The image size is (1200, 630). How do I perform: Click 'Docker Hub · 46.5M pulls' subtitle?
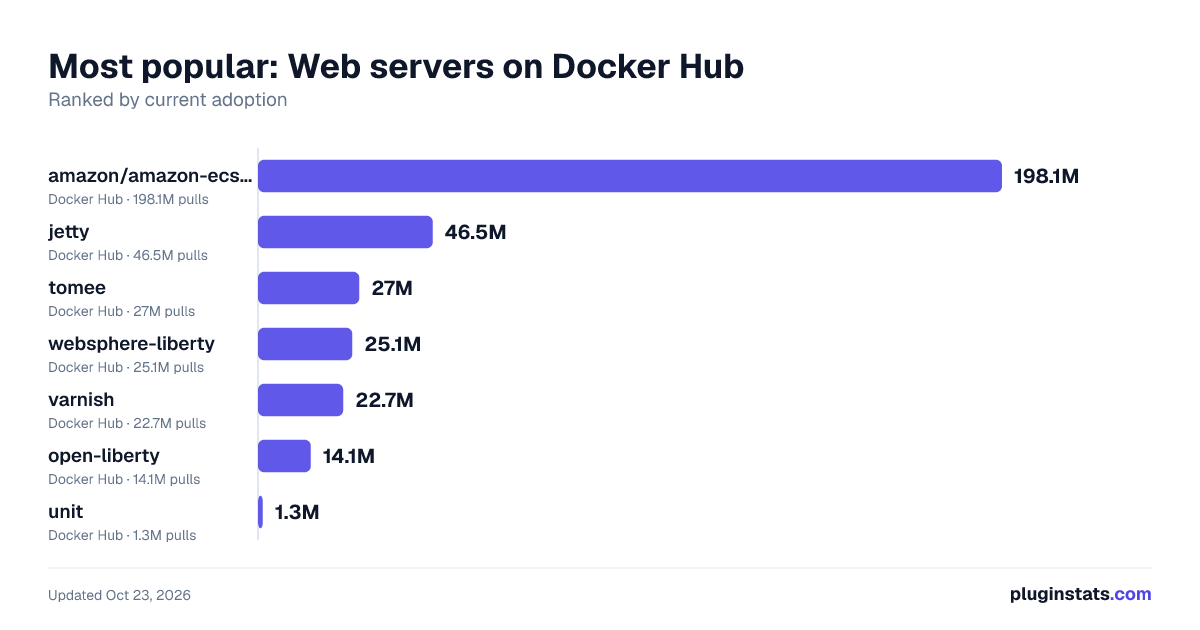point(128,255)
